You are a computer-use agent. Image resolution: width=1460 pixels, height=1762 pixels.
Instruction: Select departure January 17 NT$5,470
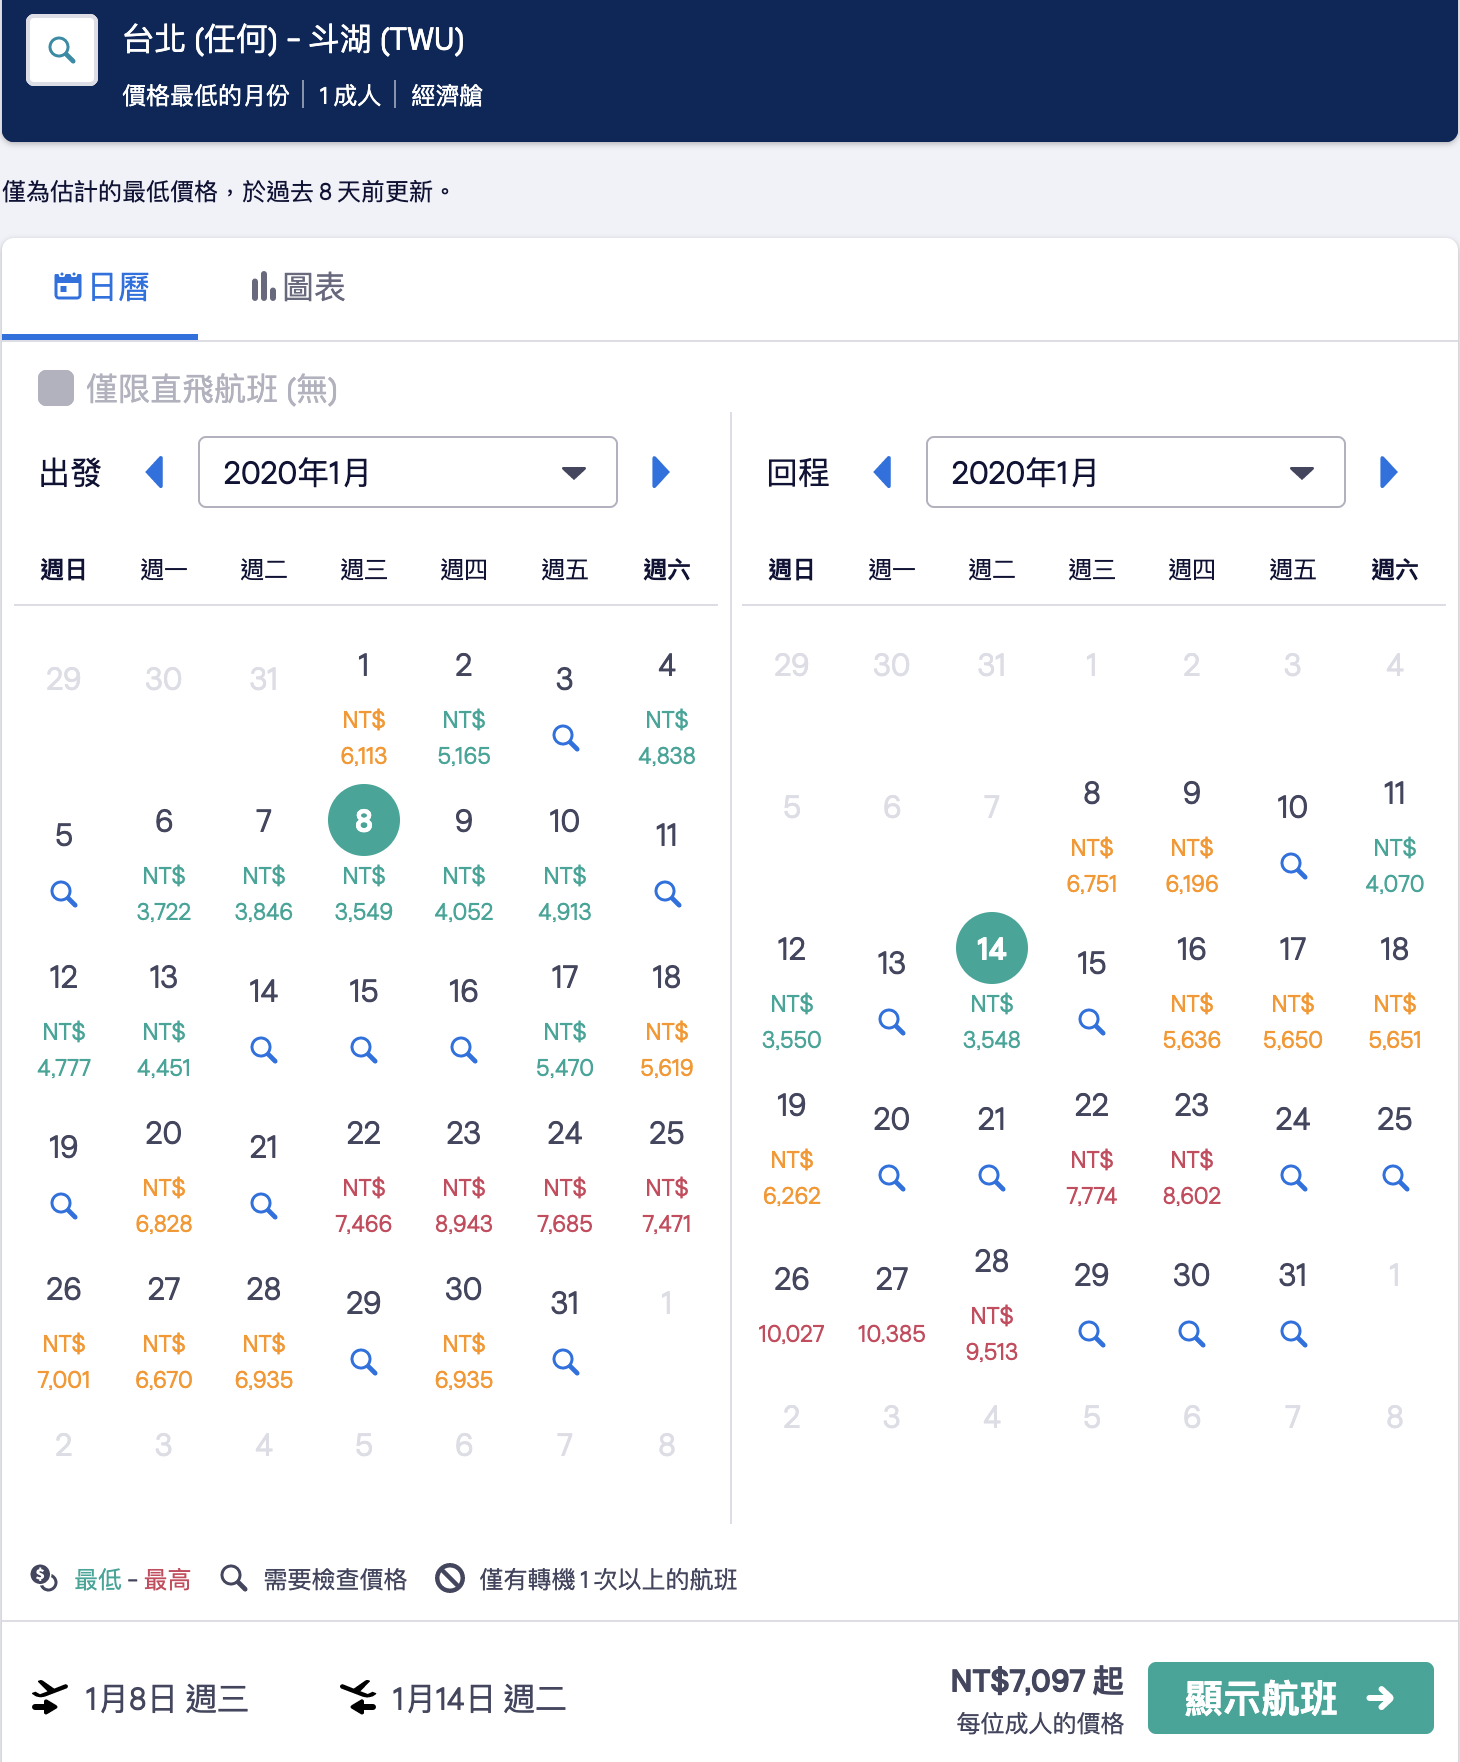(565, 1021)
